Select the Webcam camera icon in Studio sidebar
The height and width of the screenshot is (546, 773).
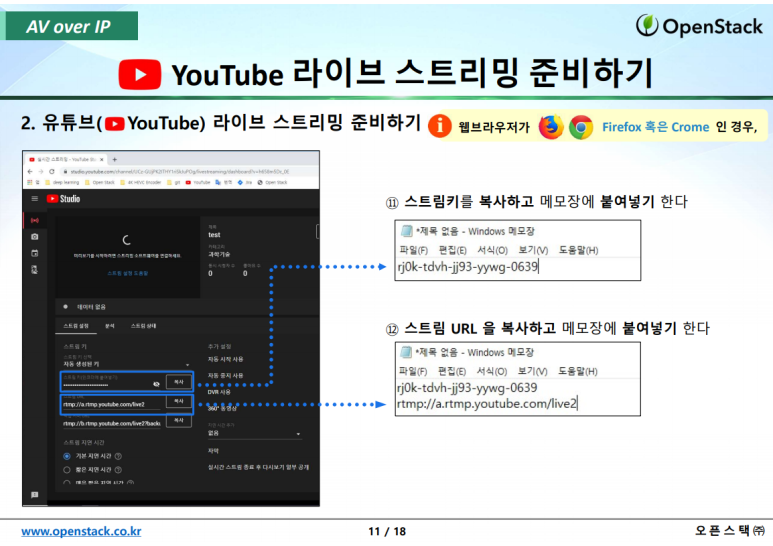(35, 237)
